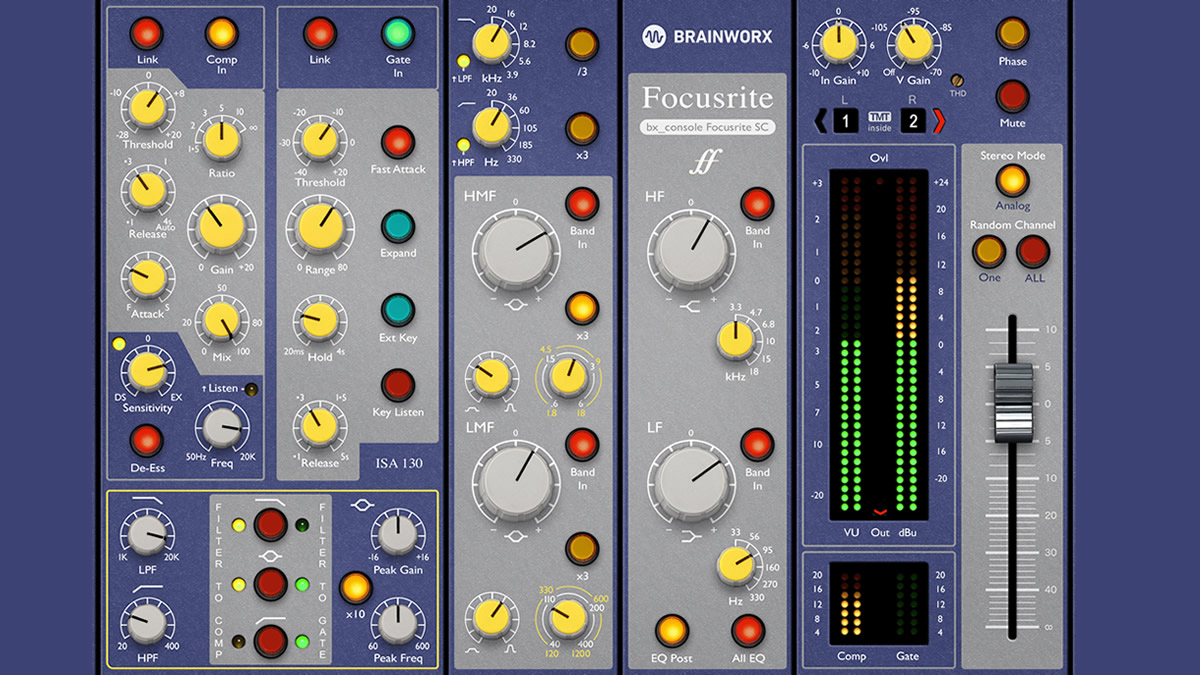Image resolution: width=1200 pixels, height=675 pixels.
Task: Click the bx_console Focusrite SC label
Action: 707,128
